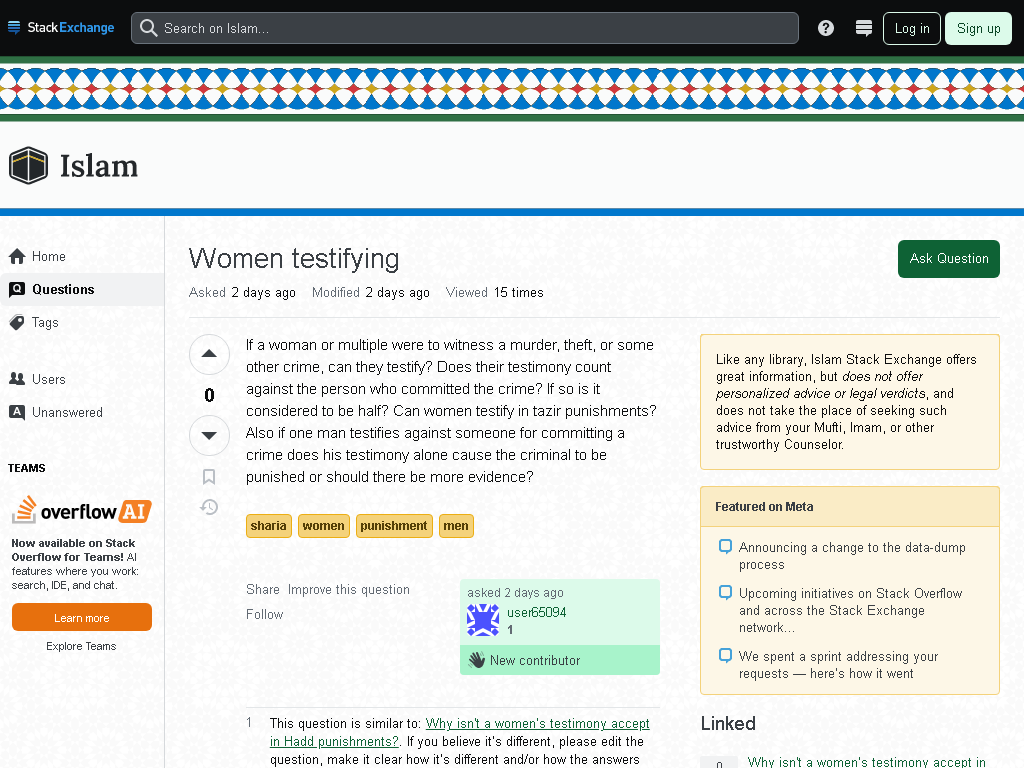Open Upcoming initiatives on Stack Overflow post
This screenshot has height=768, width=1024.
point(850,610)
